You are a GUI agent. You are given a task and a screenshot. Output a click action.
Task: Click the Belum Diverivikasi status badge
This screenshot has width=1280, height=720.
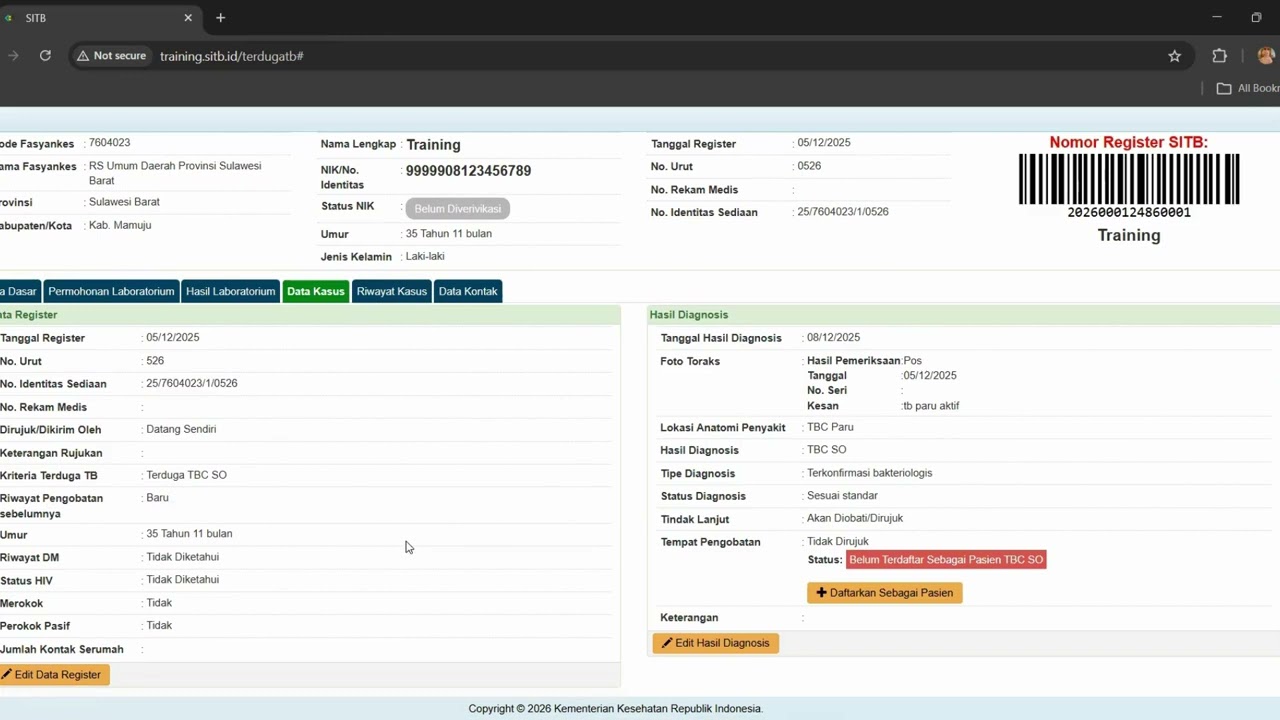458,209
